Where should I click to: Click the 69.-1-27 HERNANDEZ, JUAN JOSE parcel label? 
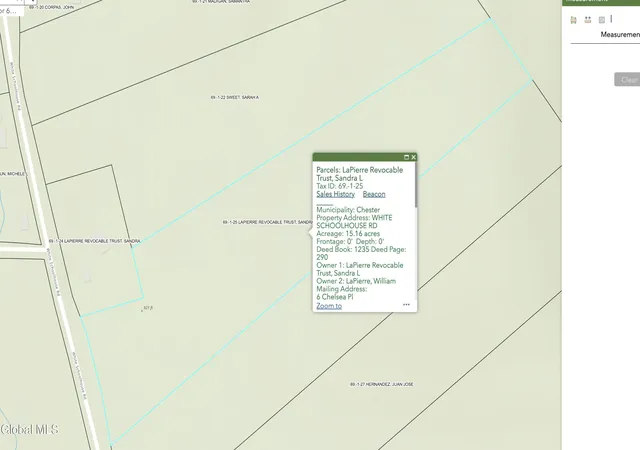pyautogui.click(x=382, y=384)
